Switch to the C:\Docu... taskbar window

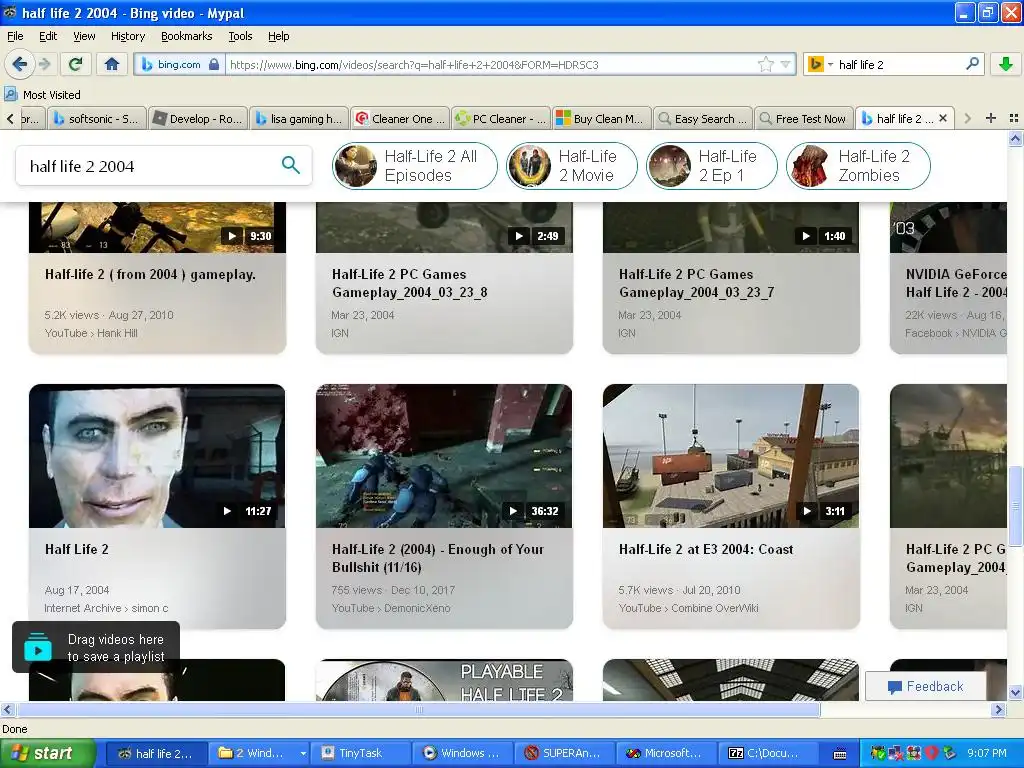767,753
